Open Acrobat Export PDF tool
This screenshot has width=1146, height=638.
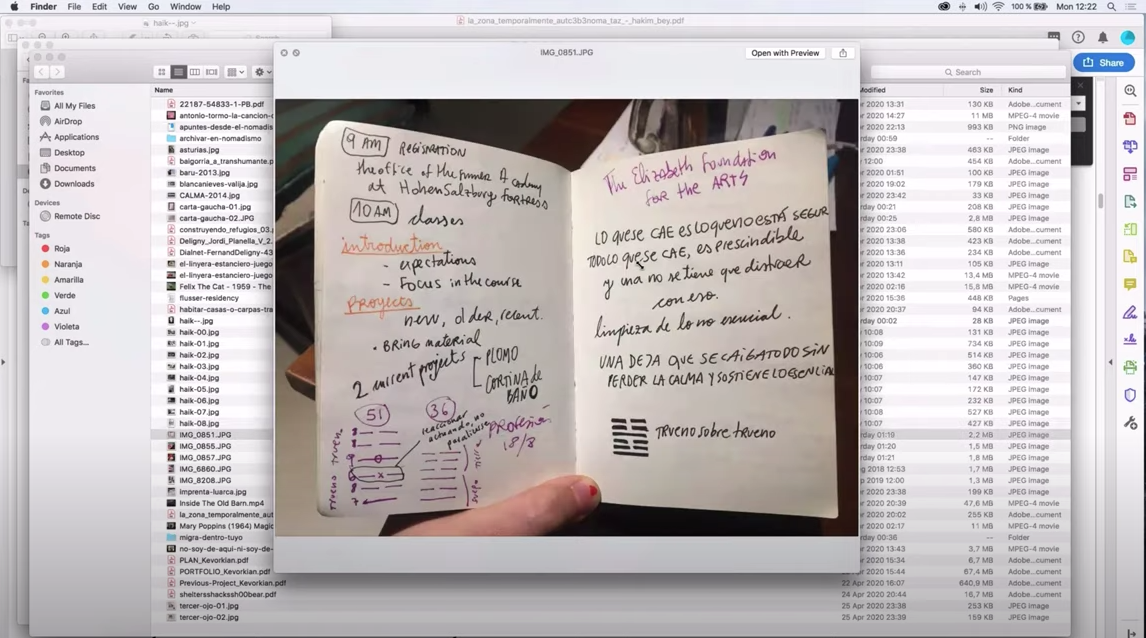coord(1130,202)
